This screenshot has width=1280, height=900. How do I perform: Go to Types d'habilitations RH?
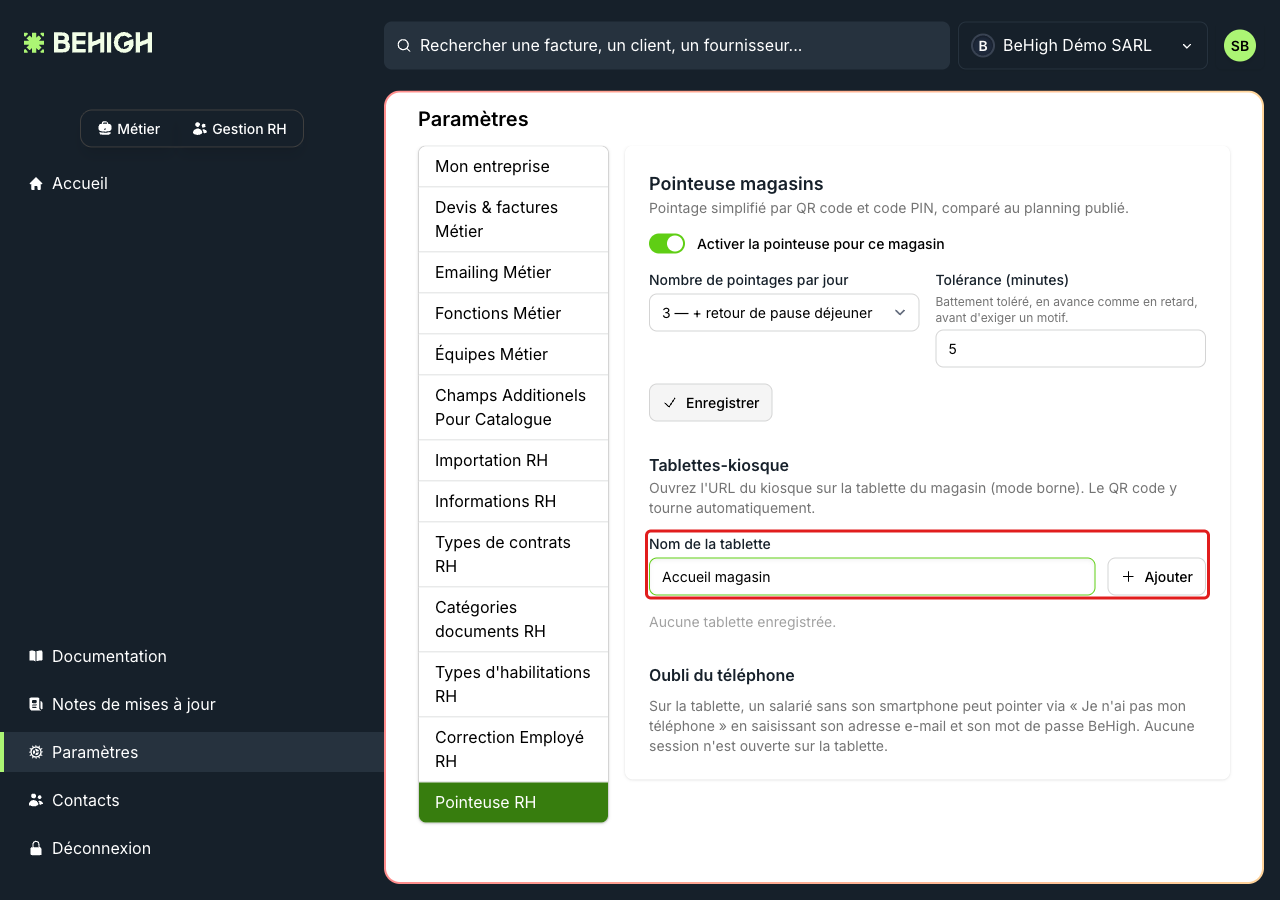click(513, 684)
